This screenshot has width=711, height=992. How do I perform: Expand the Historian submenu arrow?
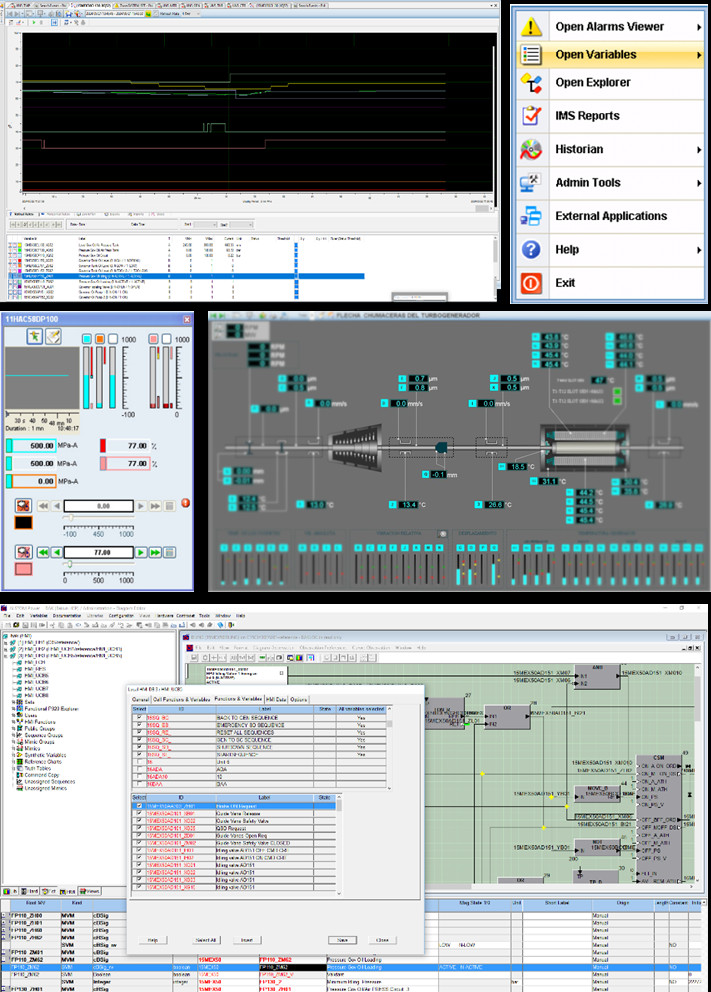[699, 150]
